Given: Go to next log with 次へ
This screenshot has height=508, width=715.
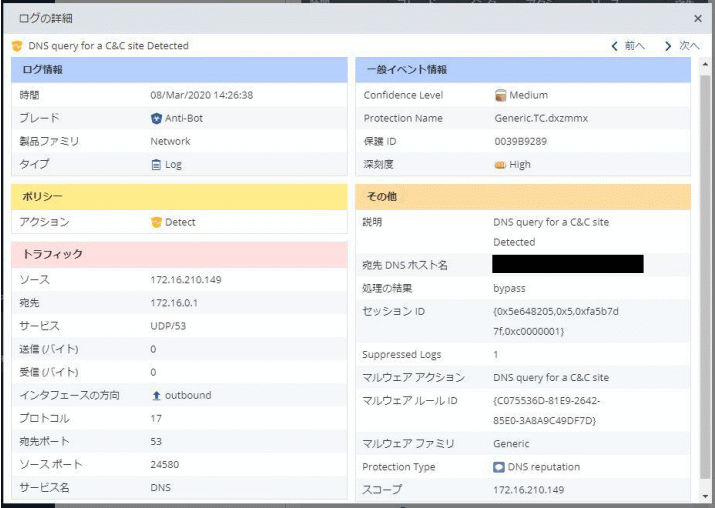Looking at the screenshot, I should coord(683,46).
